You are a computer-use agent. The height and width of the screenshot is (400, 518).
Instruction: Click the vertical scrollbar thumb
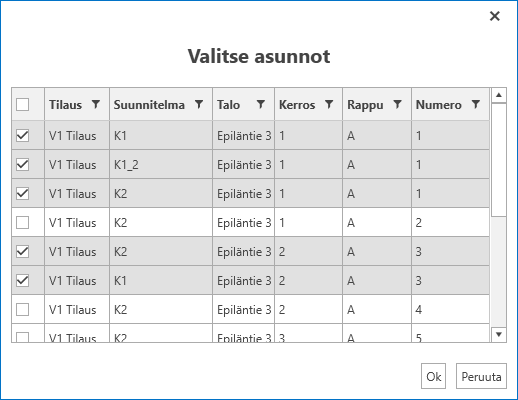(499, 160)
